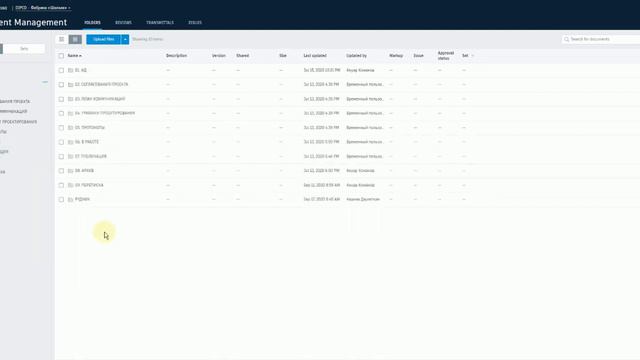Click Updated by cell of 09 ПЕРЕПИСКА
The width and height of the screenshot is (640, 360).
click(360, 185)
